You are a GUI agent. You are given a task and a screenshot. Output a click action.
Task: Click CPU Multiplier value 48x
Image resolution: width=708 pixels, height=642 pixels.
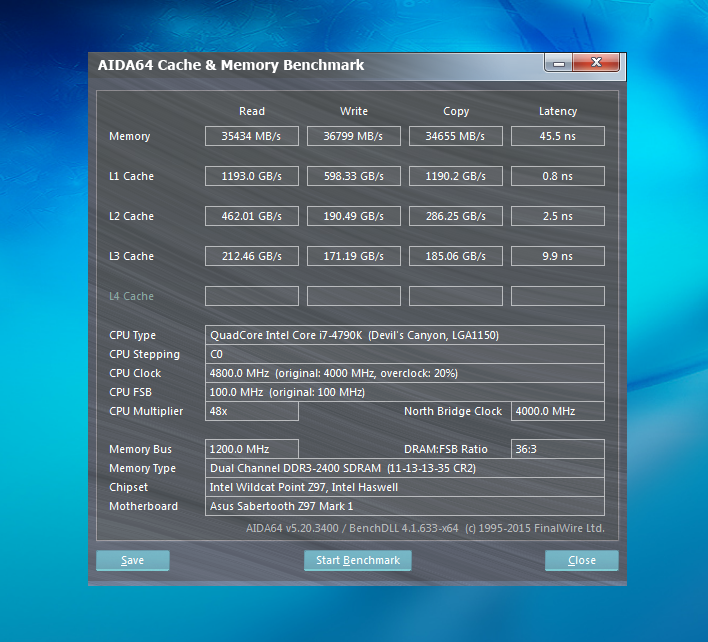pos(252,411)
